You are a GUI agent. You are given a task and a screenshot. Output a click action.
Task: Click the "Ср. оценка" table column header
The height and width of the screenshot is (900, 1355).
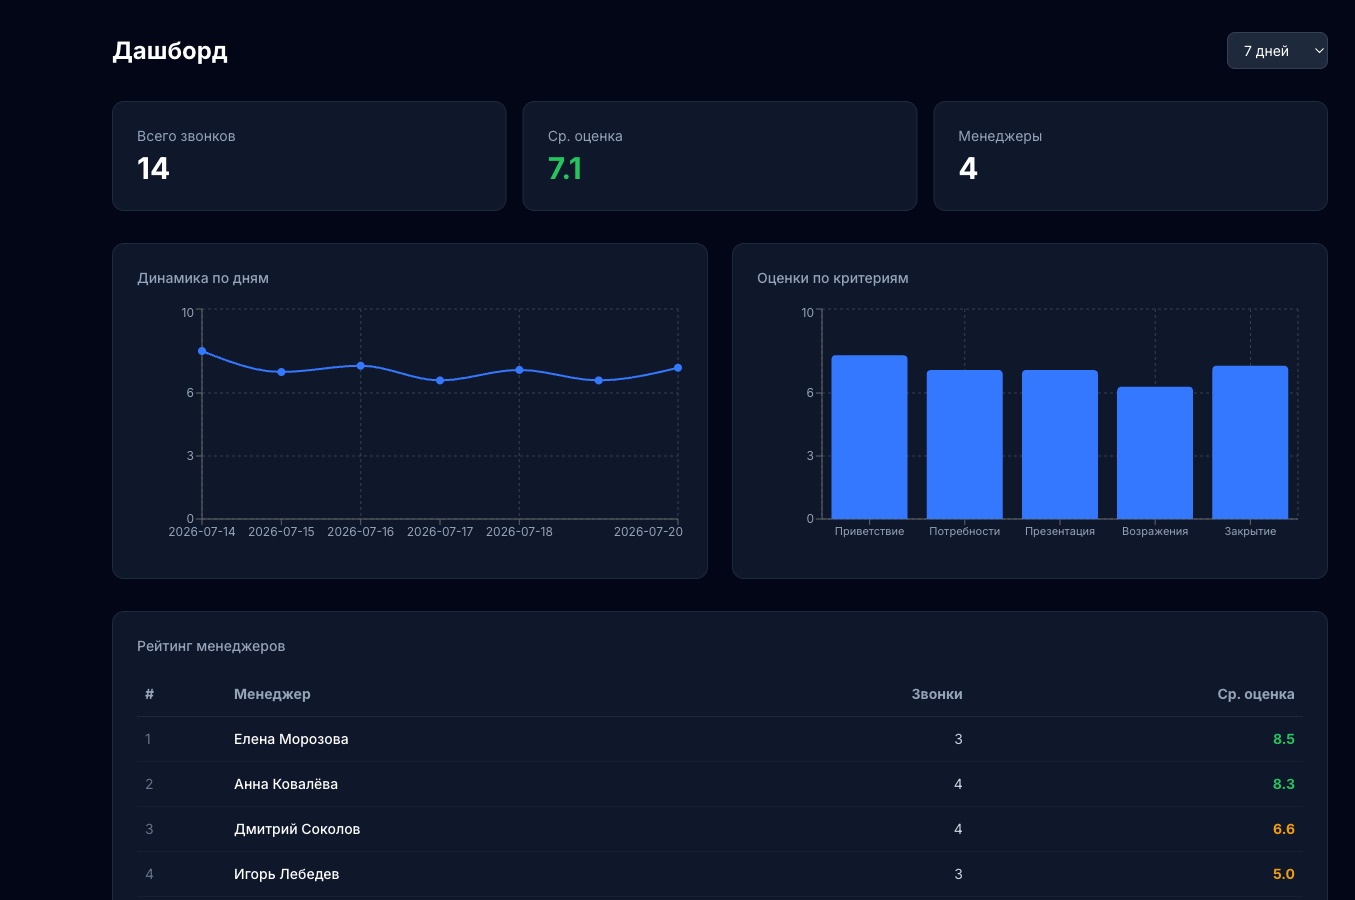point(1256,694)
